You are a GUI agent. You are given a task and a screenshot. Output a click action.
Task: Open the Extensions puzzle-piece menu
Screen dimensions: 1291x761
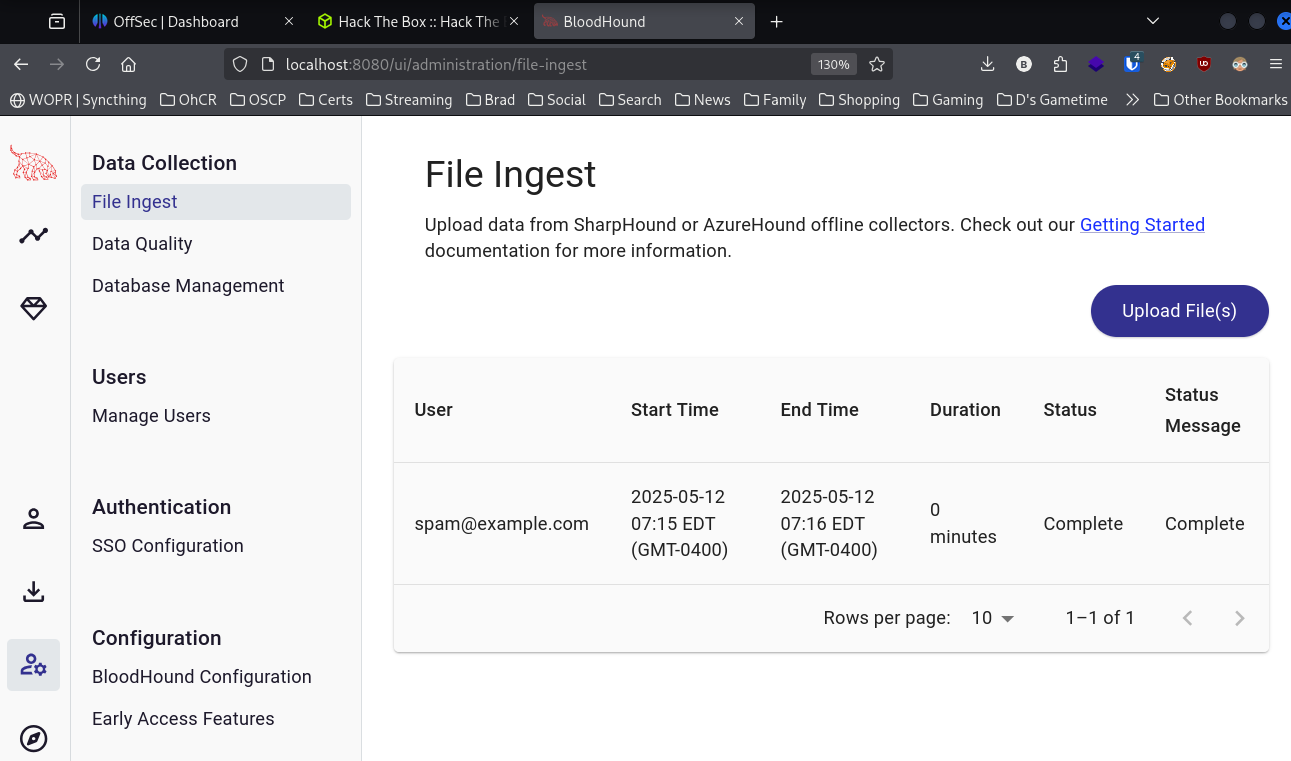point(1060,64)
